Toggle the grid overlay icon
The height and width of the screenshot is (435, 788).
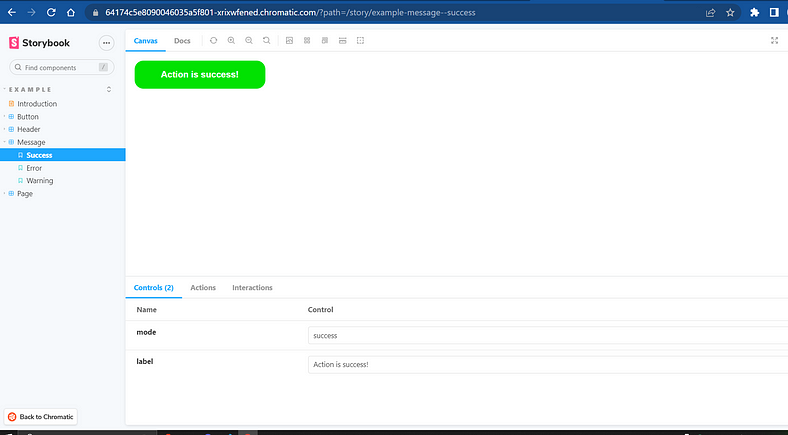tap(307, 41)
